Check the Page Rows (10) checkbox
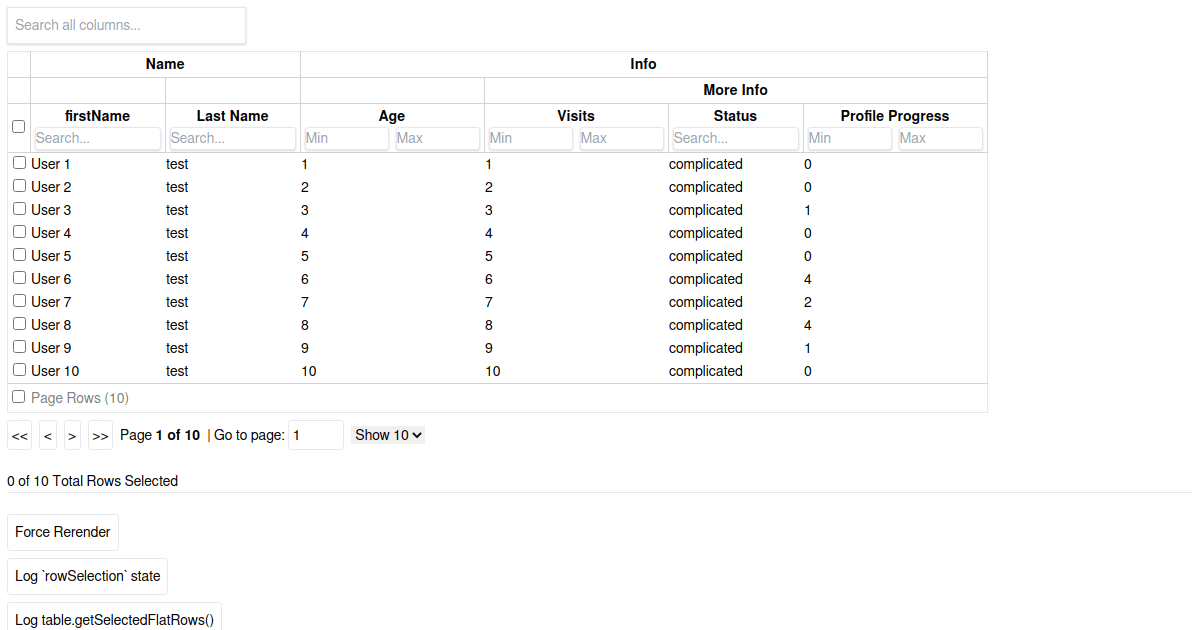 point(18,397)
